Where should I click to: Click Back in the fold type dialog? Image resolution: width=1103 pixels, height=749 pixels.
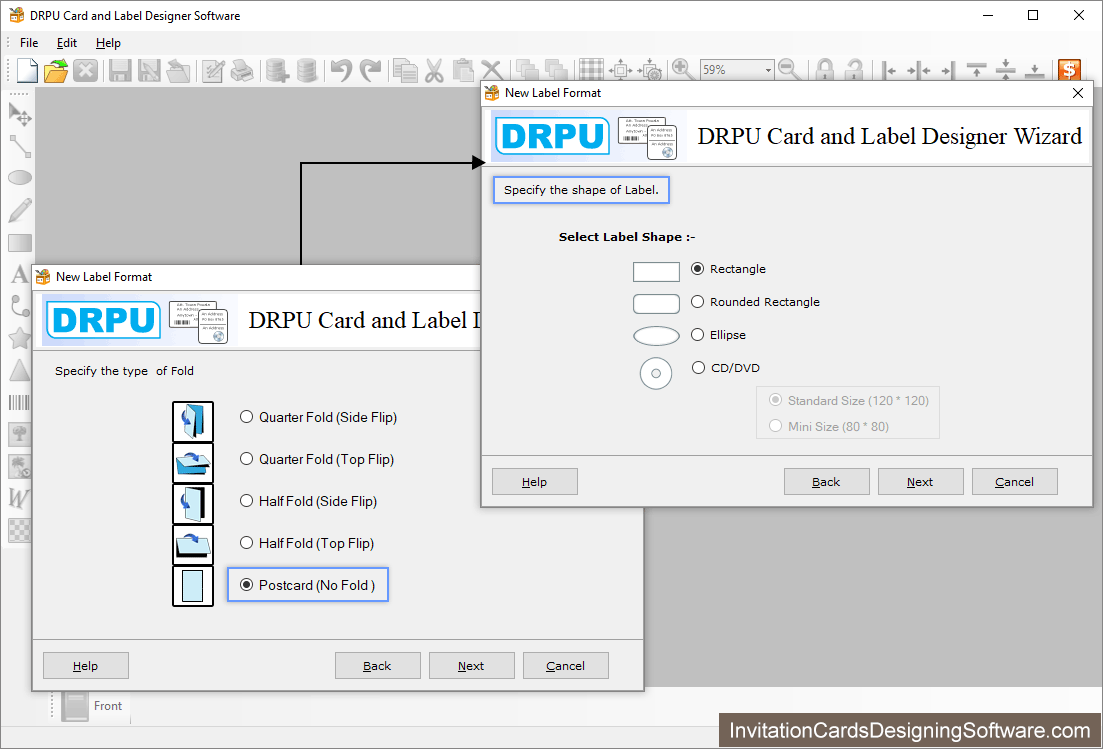pos(378,665)
